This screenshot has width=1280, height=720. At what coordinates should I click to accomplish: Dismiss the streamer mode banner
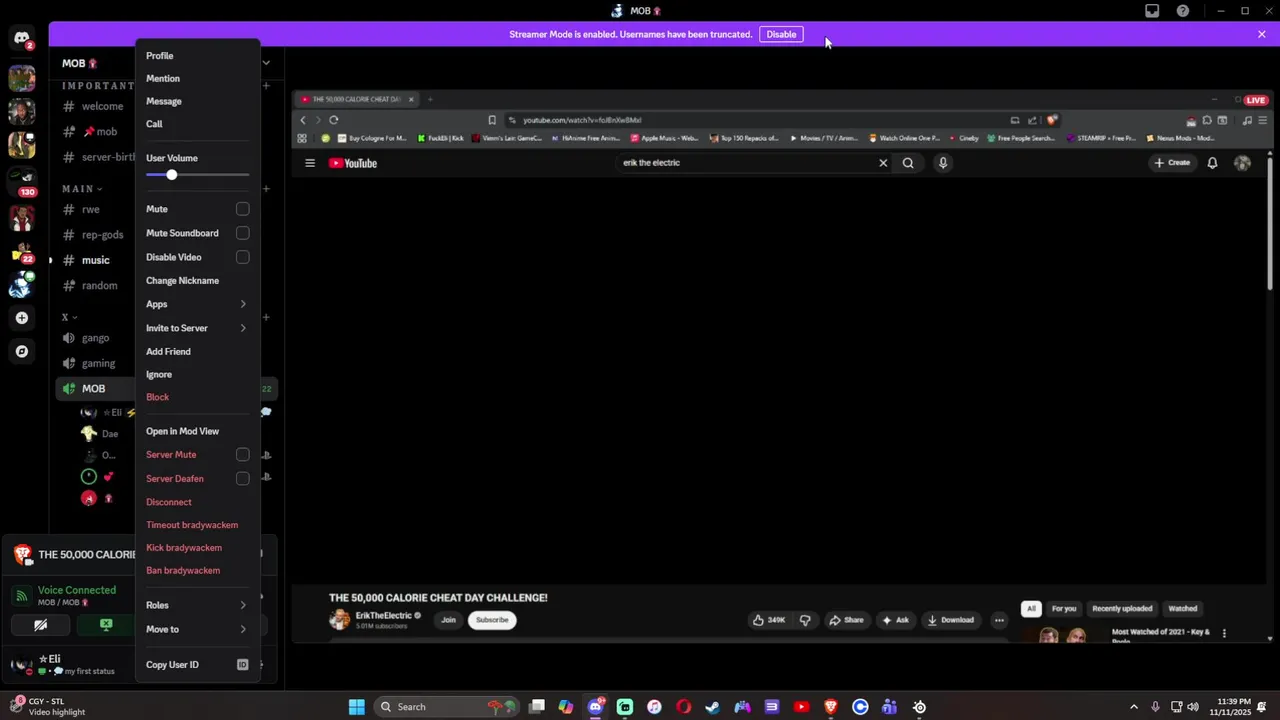tap(1262, 34)
